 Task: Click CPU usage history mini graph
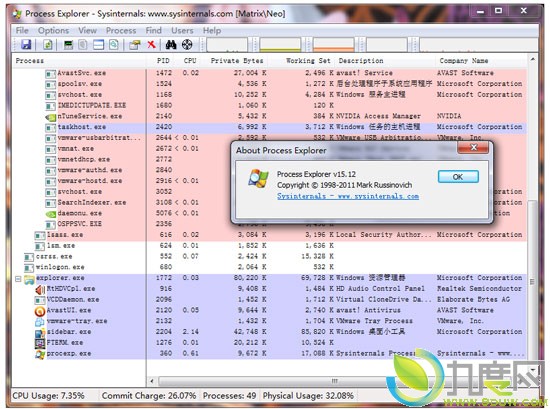pyautogui.click(x=227, y=45)
